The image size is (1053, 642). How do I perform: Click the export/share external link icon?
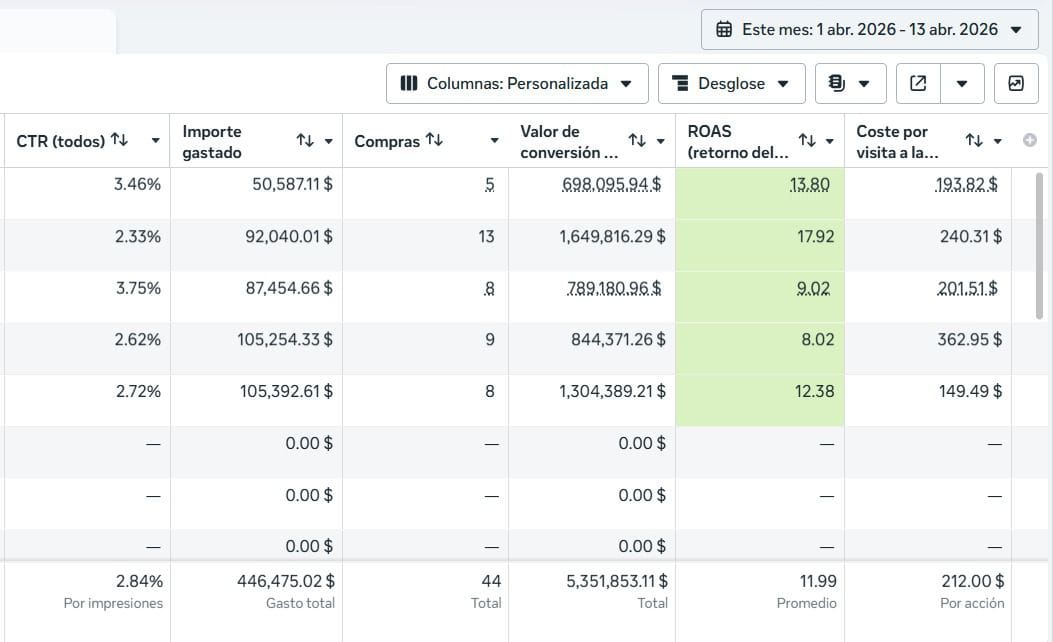click(918, 83)
